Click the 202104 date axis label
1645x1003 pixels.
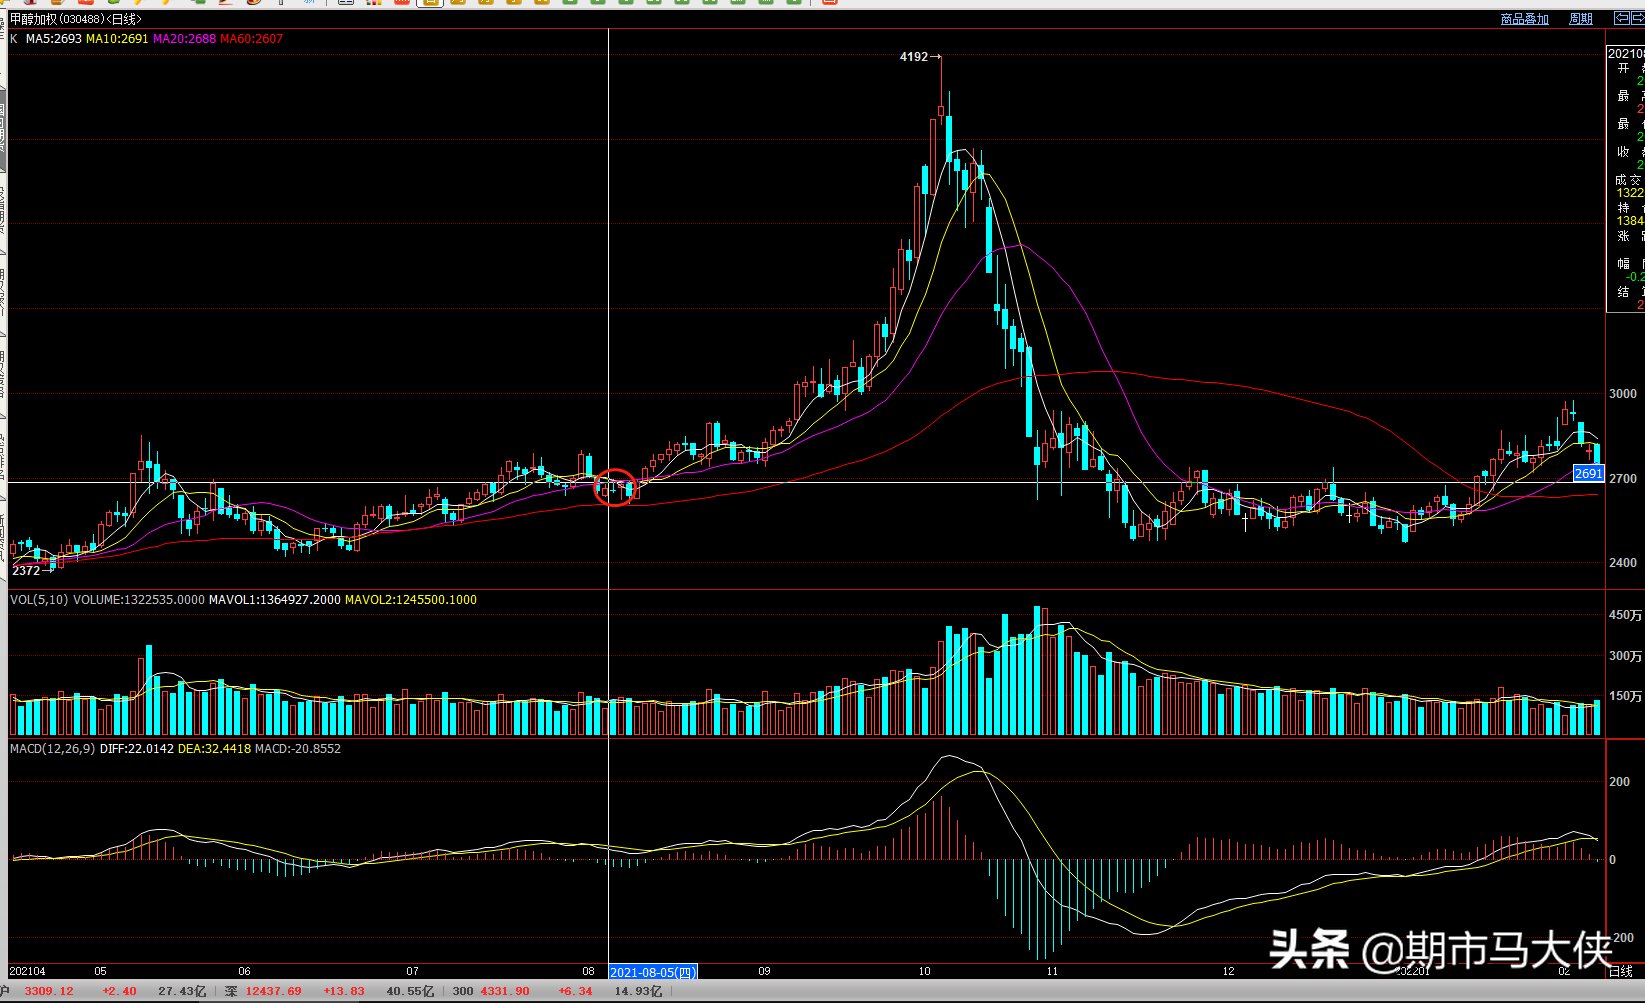coord(27,971)
